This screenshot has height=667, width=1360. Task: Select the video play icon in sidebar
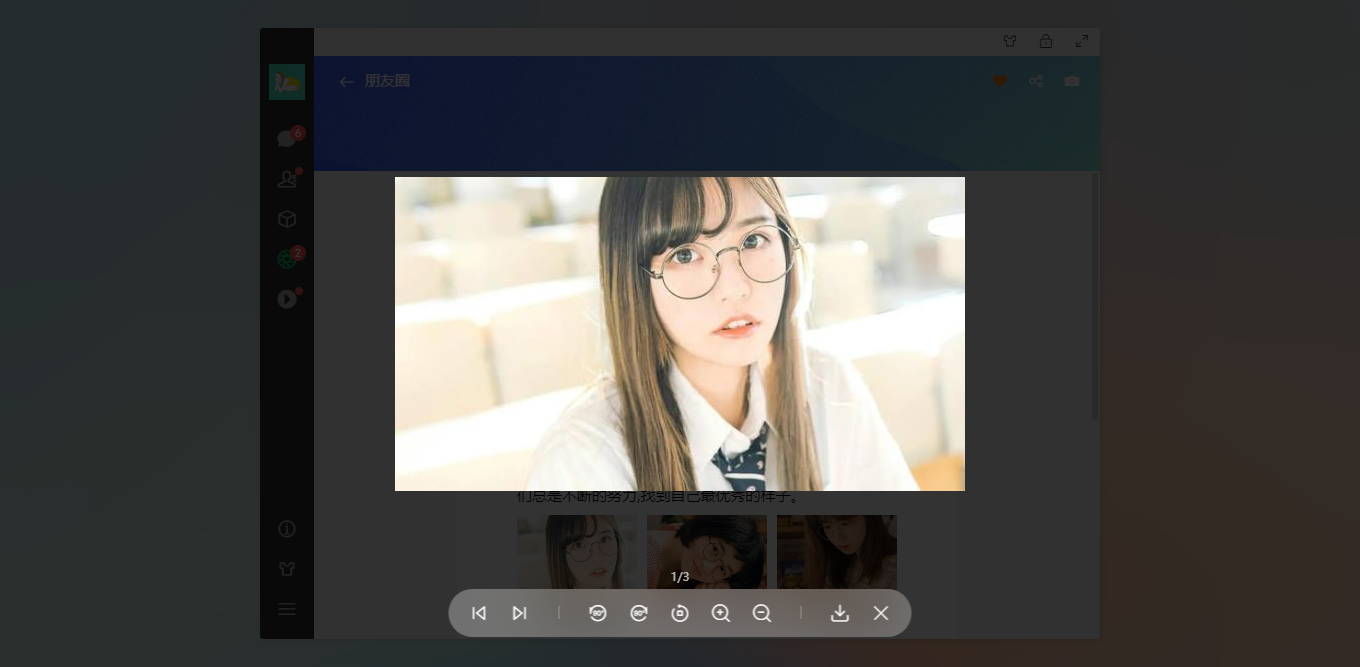tap(287, 299)
